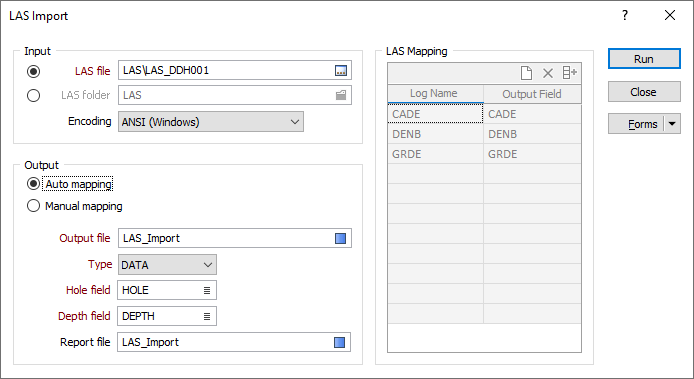This screenshot has height=379, width=694.
Task: Select the DENB Output Field cell
Action: coord(532,134)
